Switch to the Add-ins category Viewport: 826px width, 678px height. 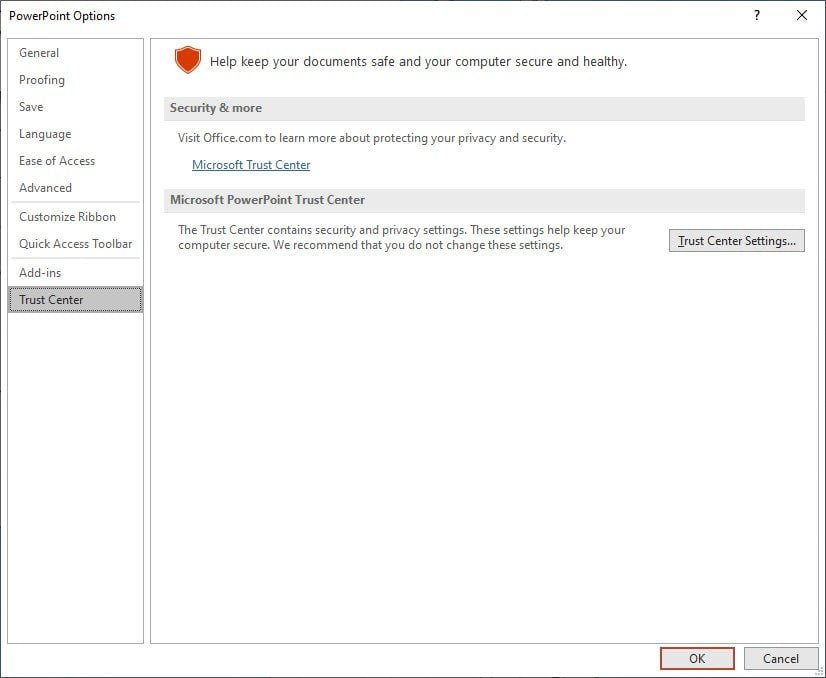tap(40, 273)
